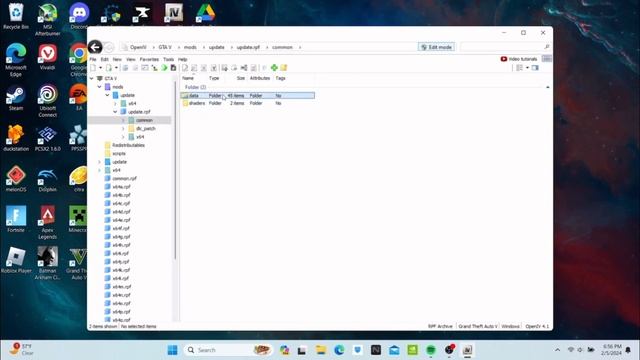The width and height of the screenshot is (640, 360).
Task: Show hidden system tray icons chevron
Action: point(558,350)
